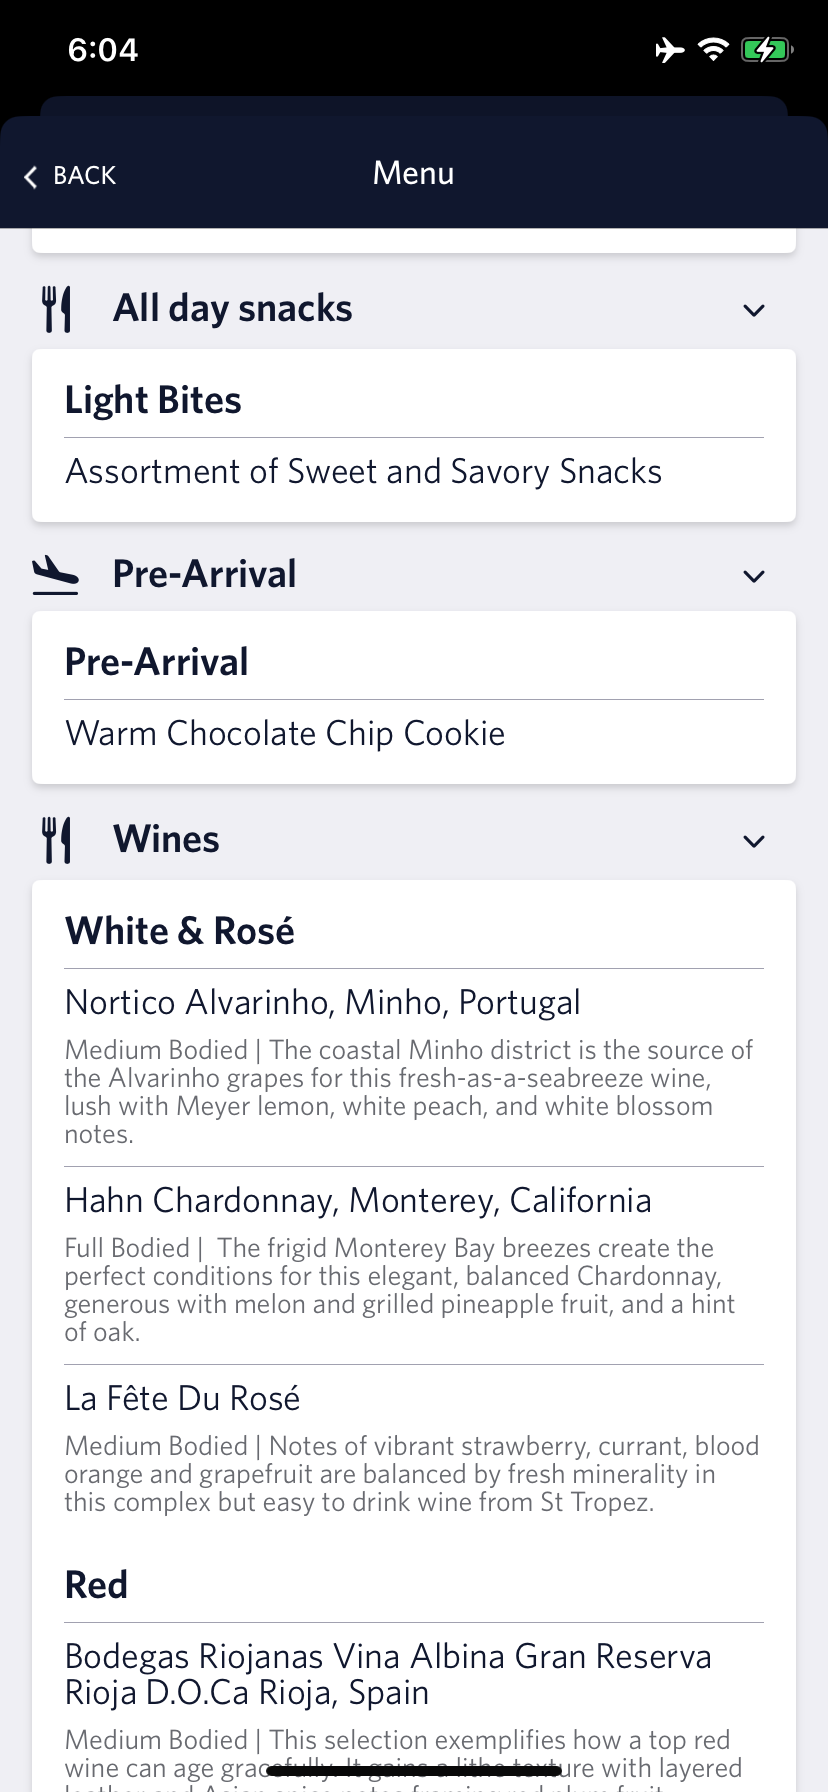Tap the Wi-Fi icon in the status bar

click(712, 49)
